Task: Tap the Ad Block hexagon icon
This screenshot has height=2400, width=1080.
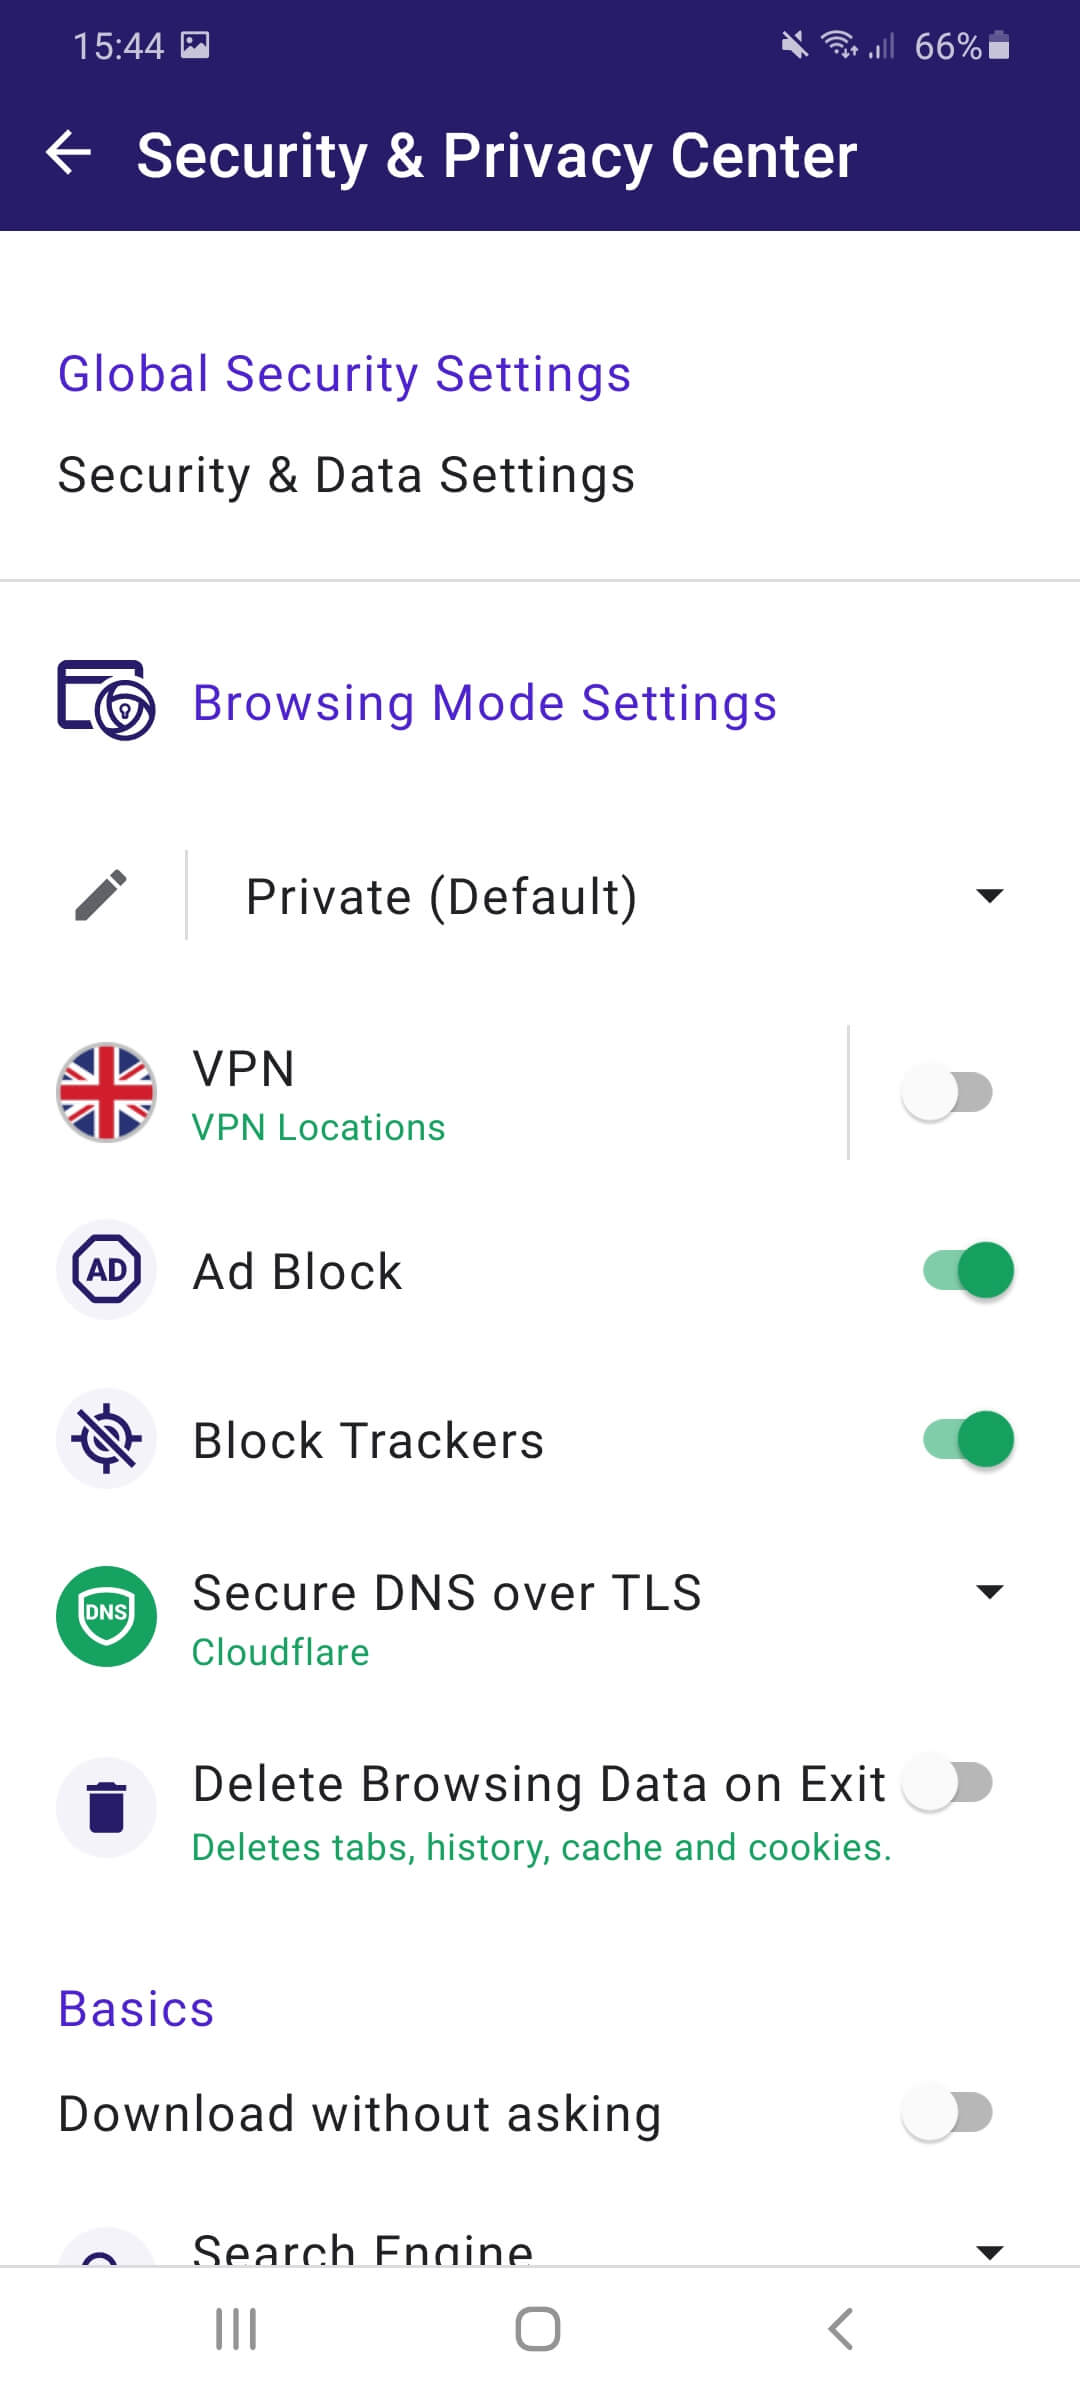Action: (106, 1270)
